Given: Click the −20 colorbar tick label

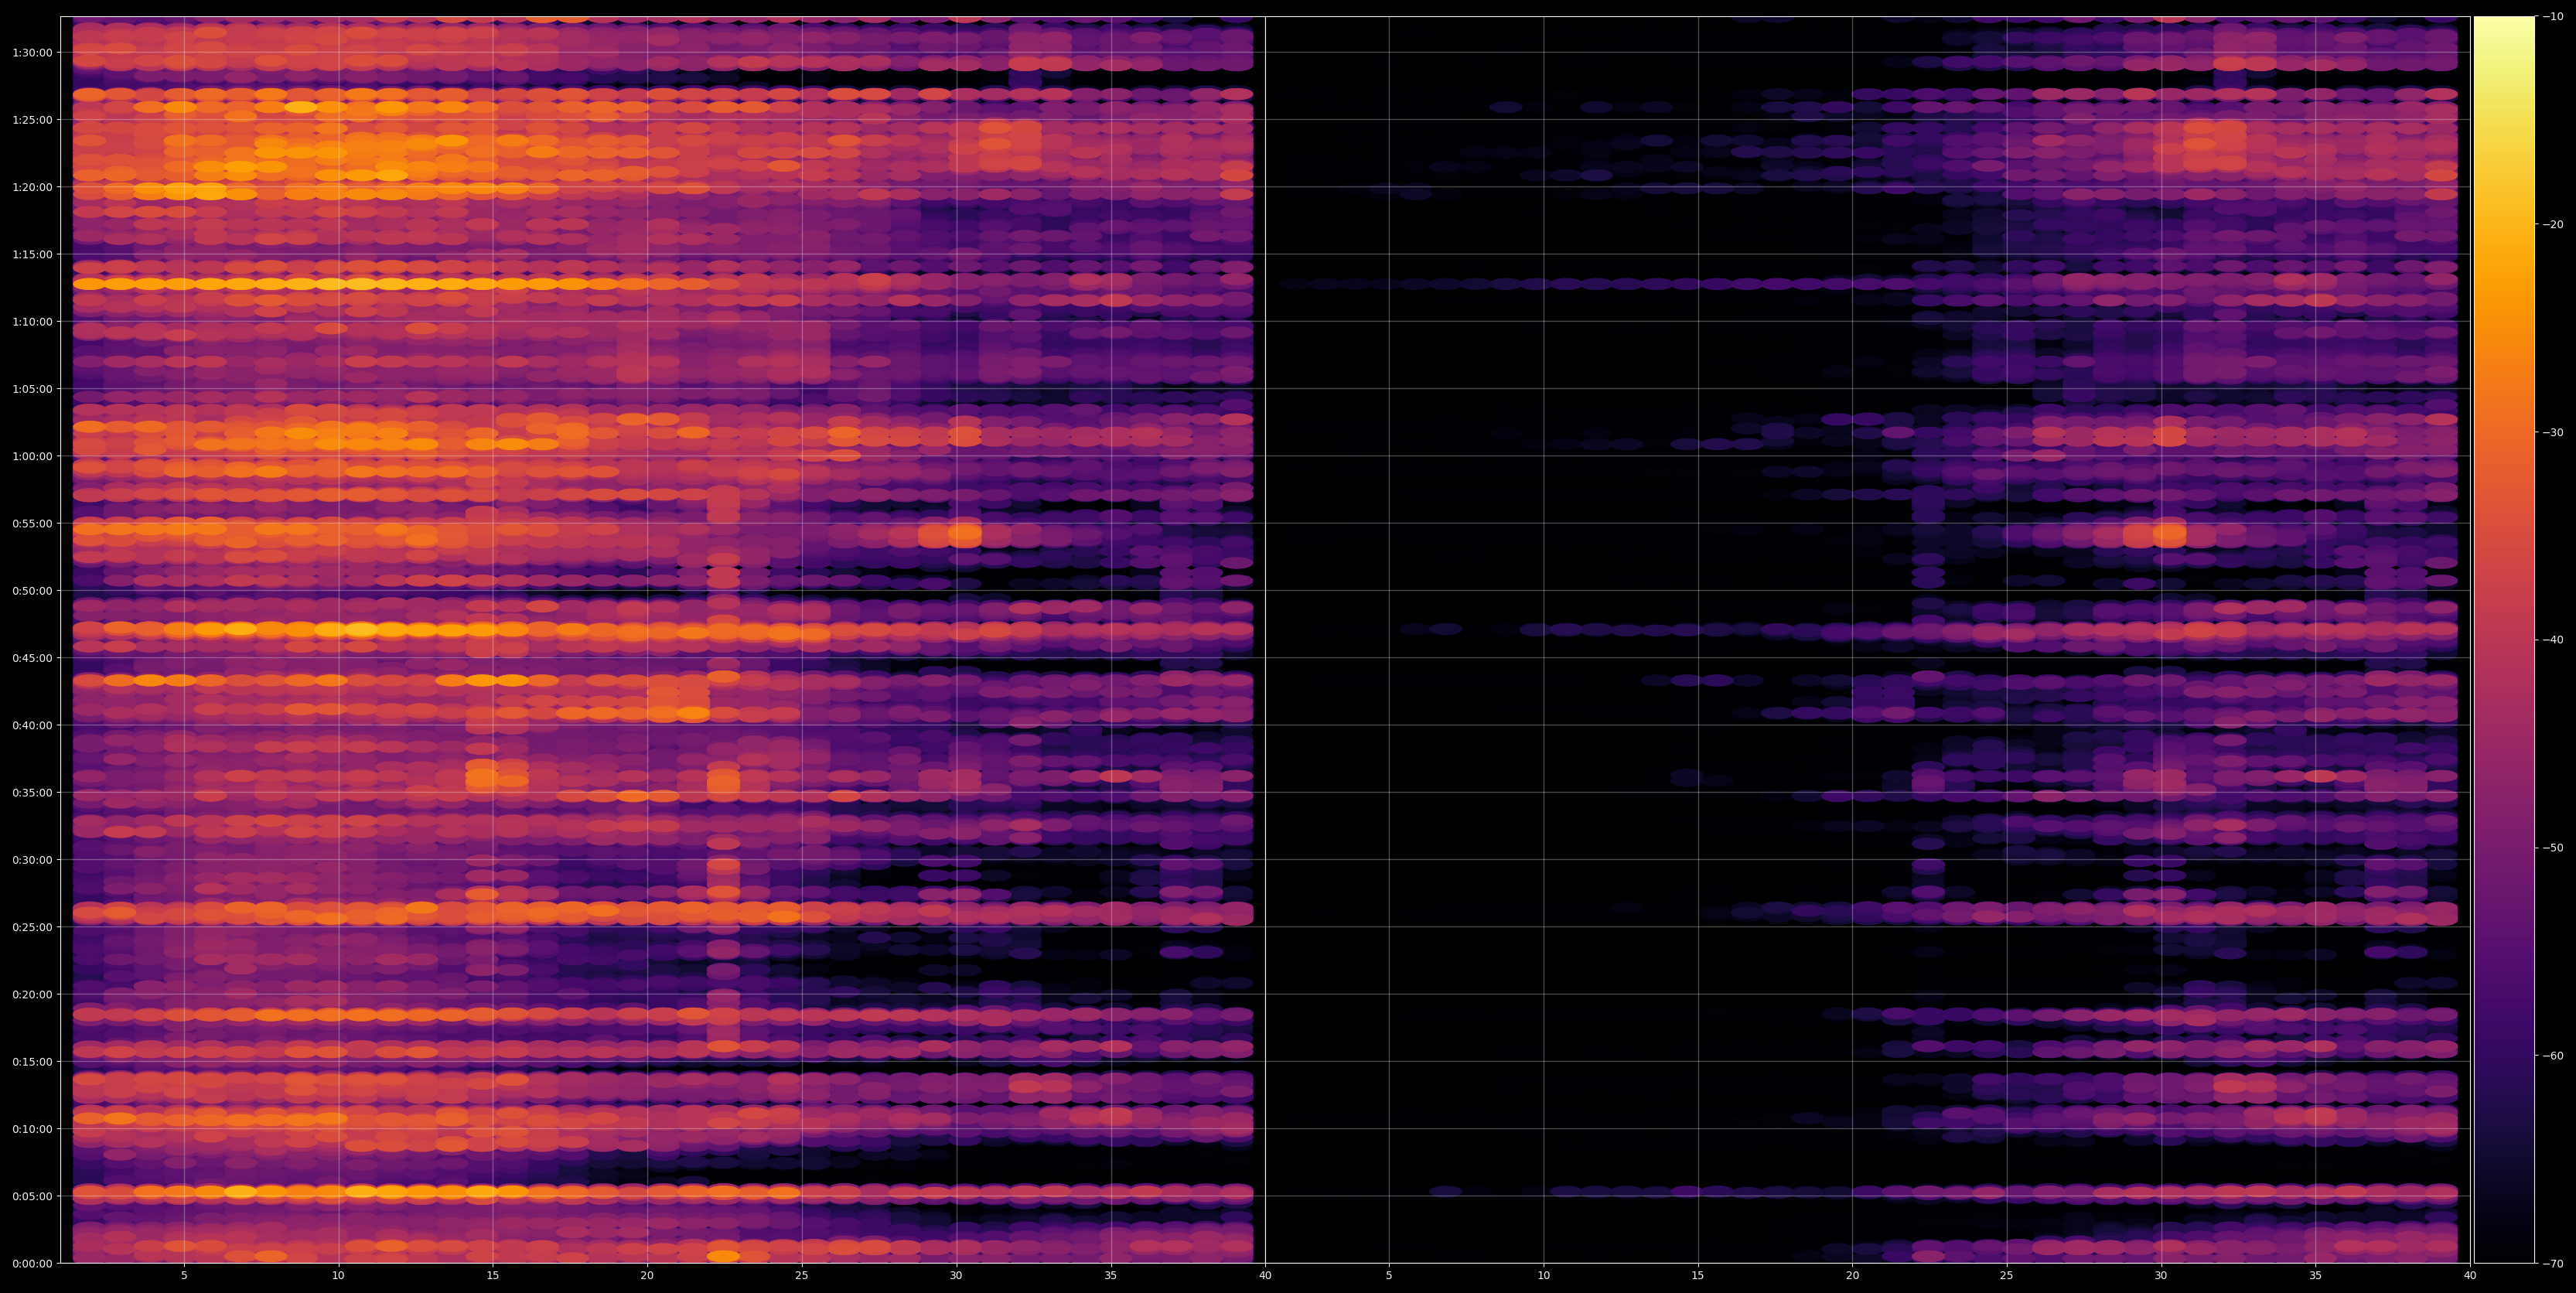Looking at the screenshot, I should tap(2551, 224).
